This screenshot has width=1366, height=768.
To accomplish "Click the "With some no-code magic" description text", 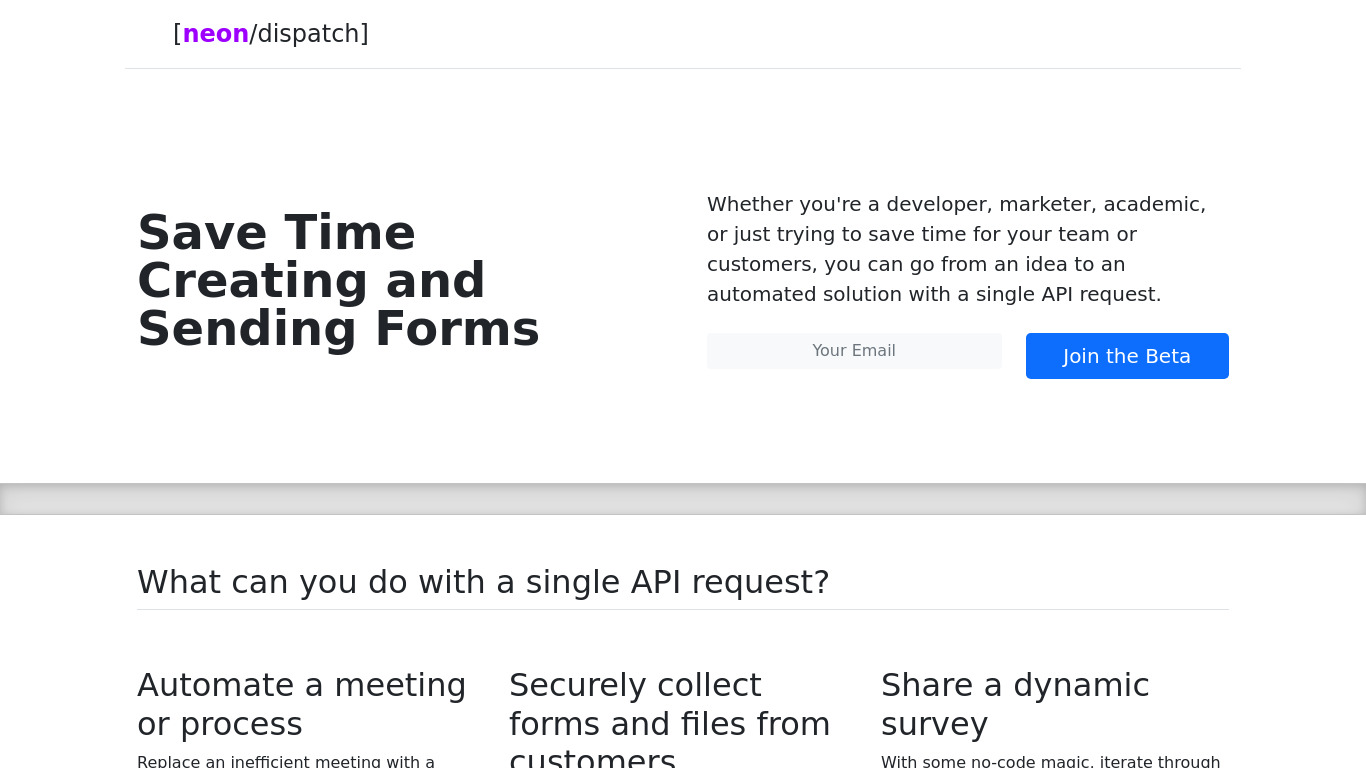I will click(x=1050, y=762).
